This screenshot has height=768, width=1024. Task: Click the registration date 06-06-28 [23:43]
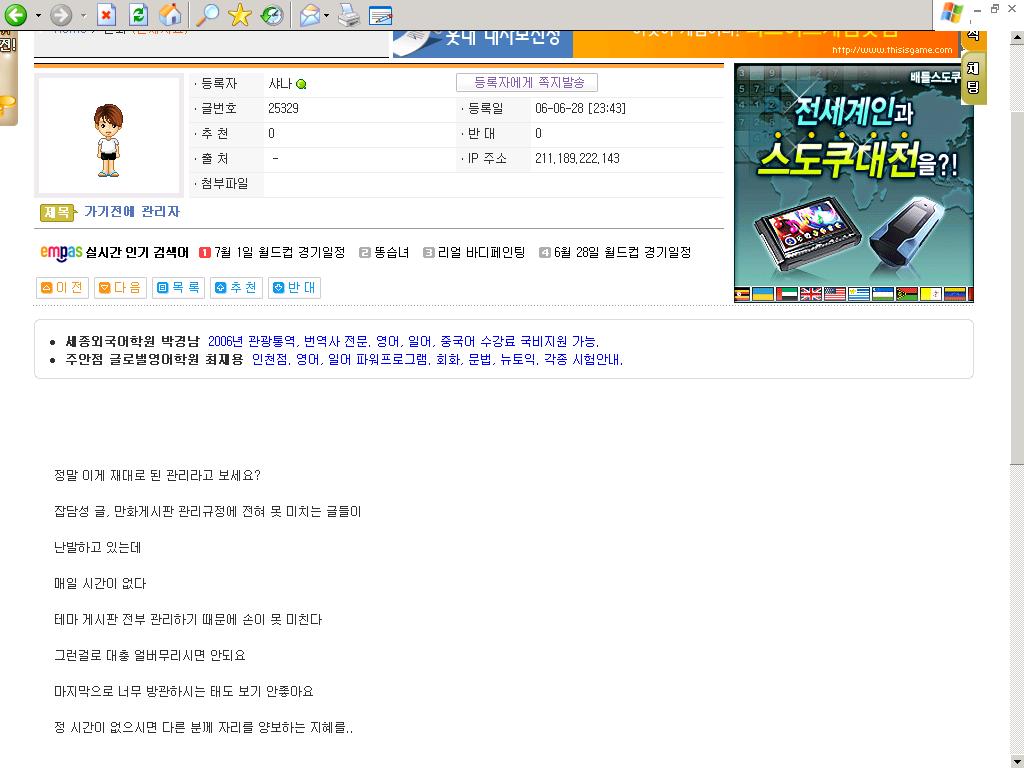581,108
